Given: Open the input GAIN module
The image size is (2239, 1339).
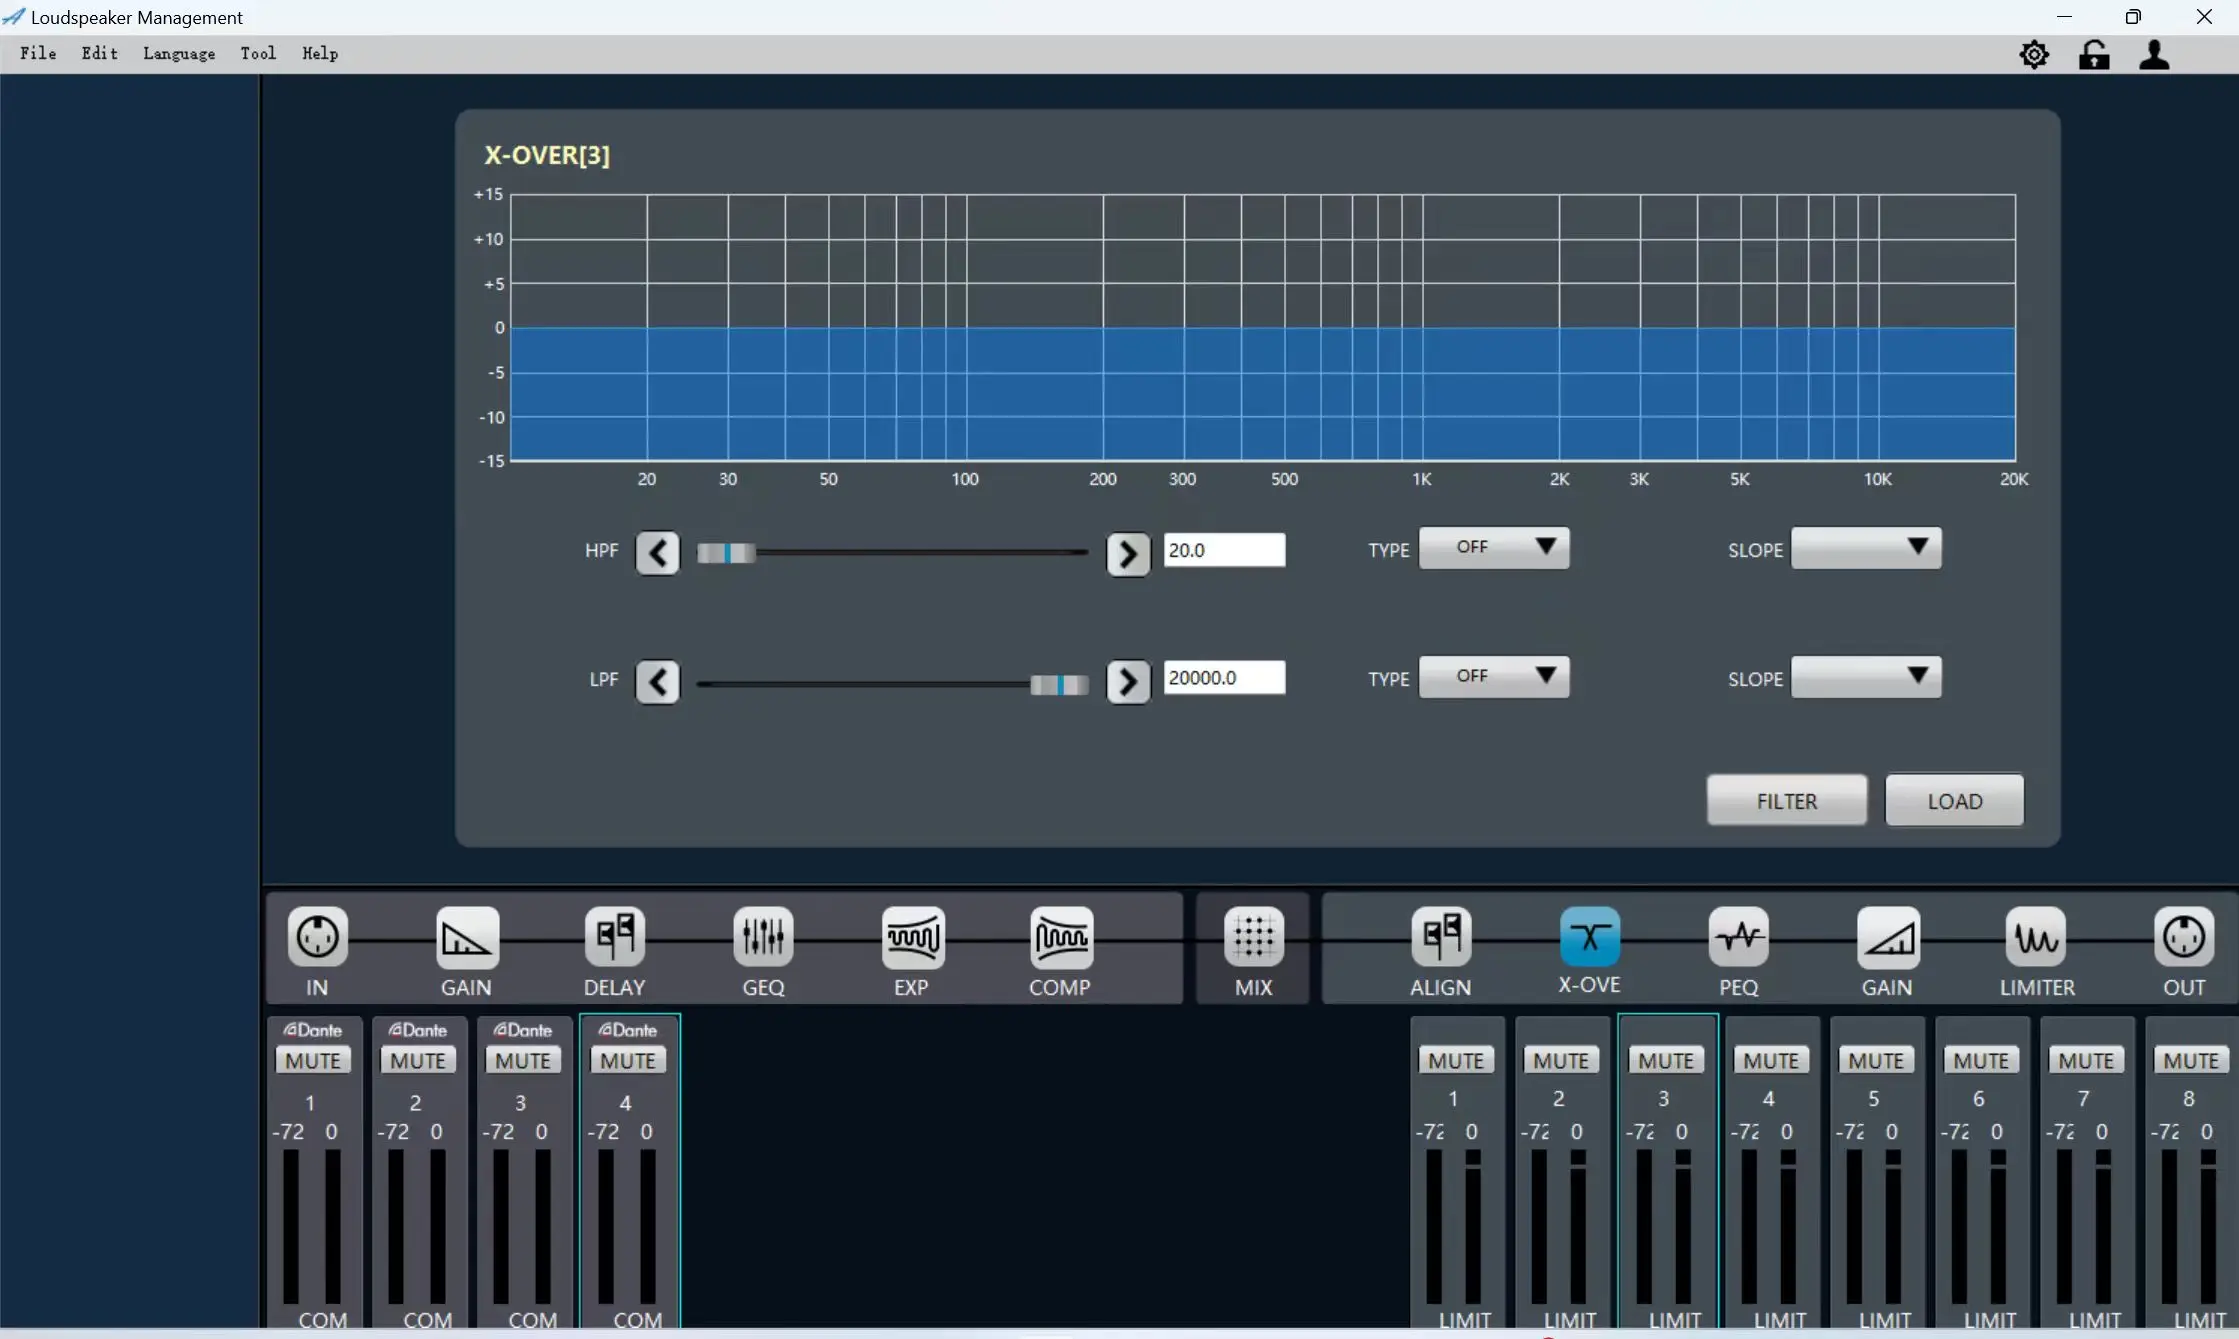Looking at the screenshot, I should click(x=467, y=937).
